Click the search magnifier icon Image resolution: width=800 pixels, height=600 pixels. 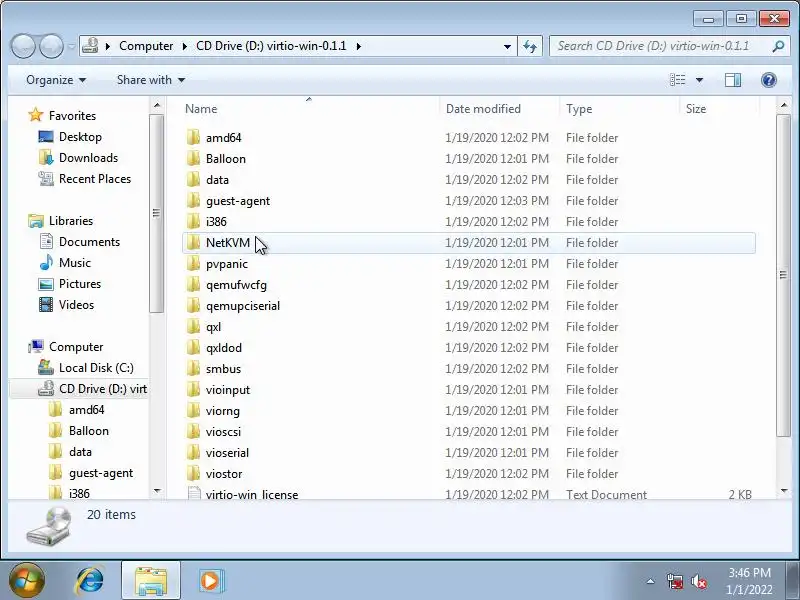[x=778, y=46]
